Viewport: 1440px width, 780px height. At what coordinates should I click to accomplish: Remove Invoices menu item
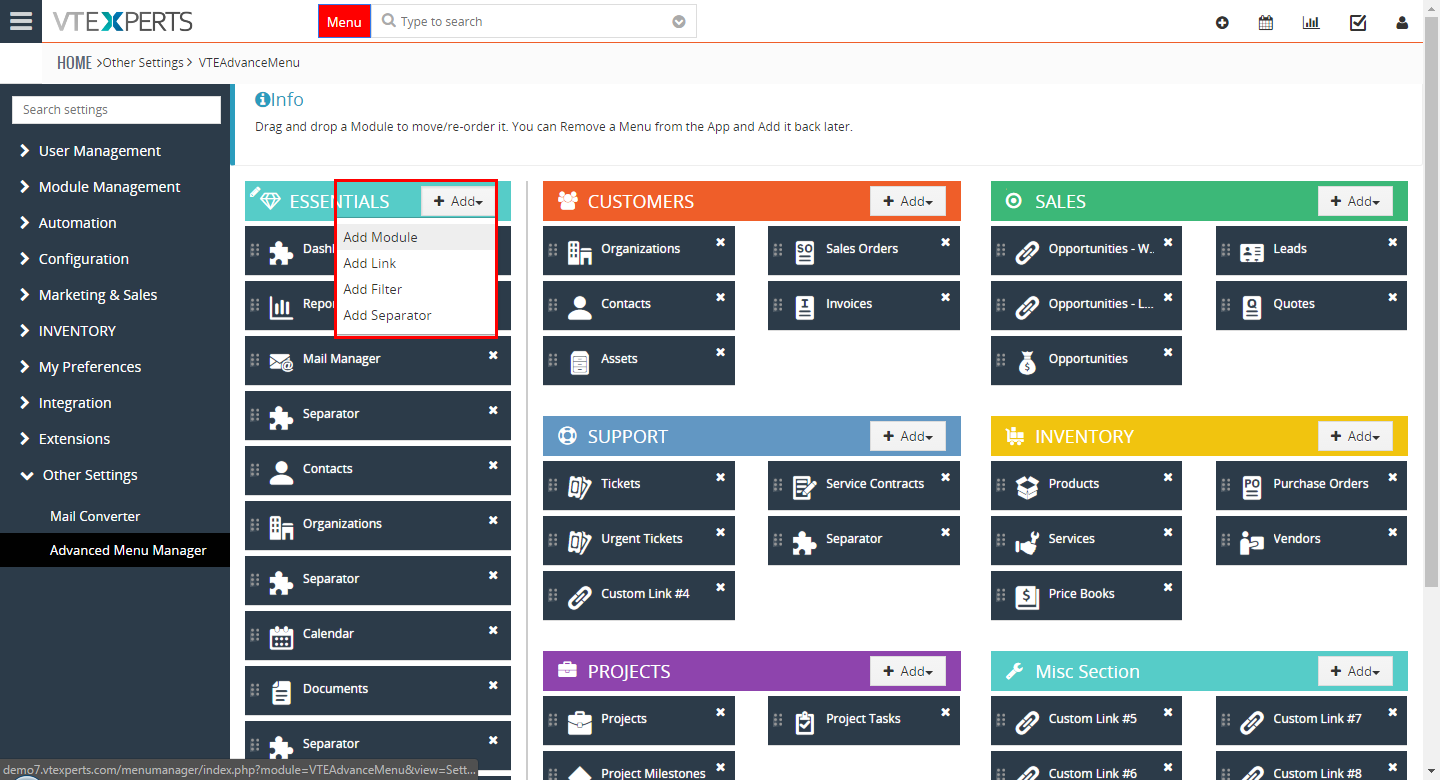[945, 297]
